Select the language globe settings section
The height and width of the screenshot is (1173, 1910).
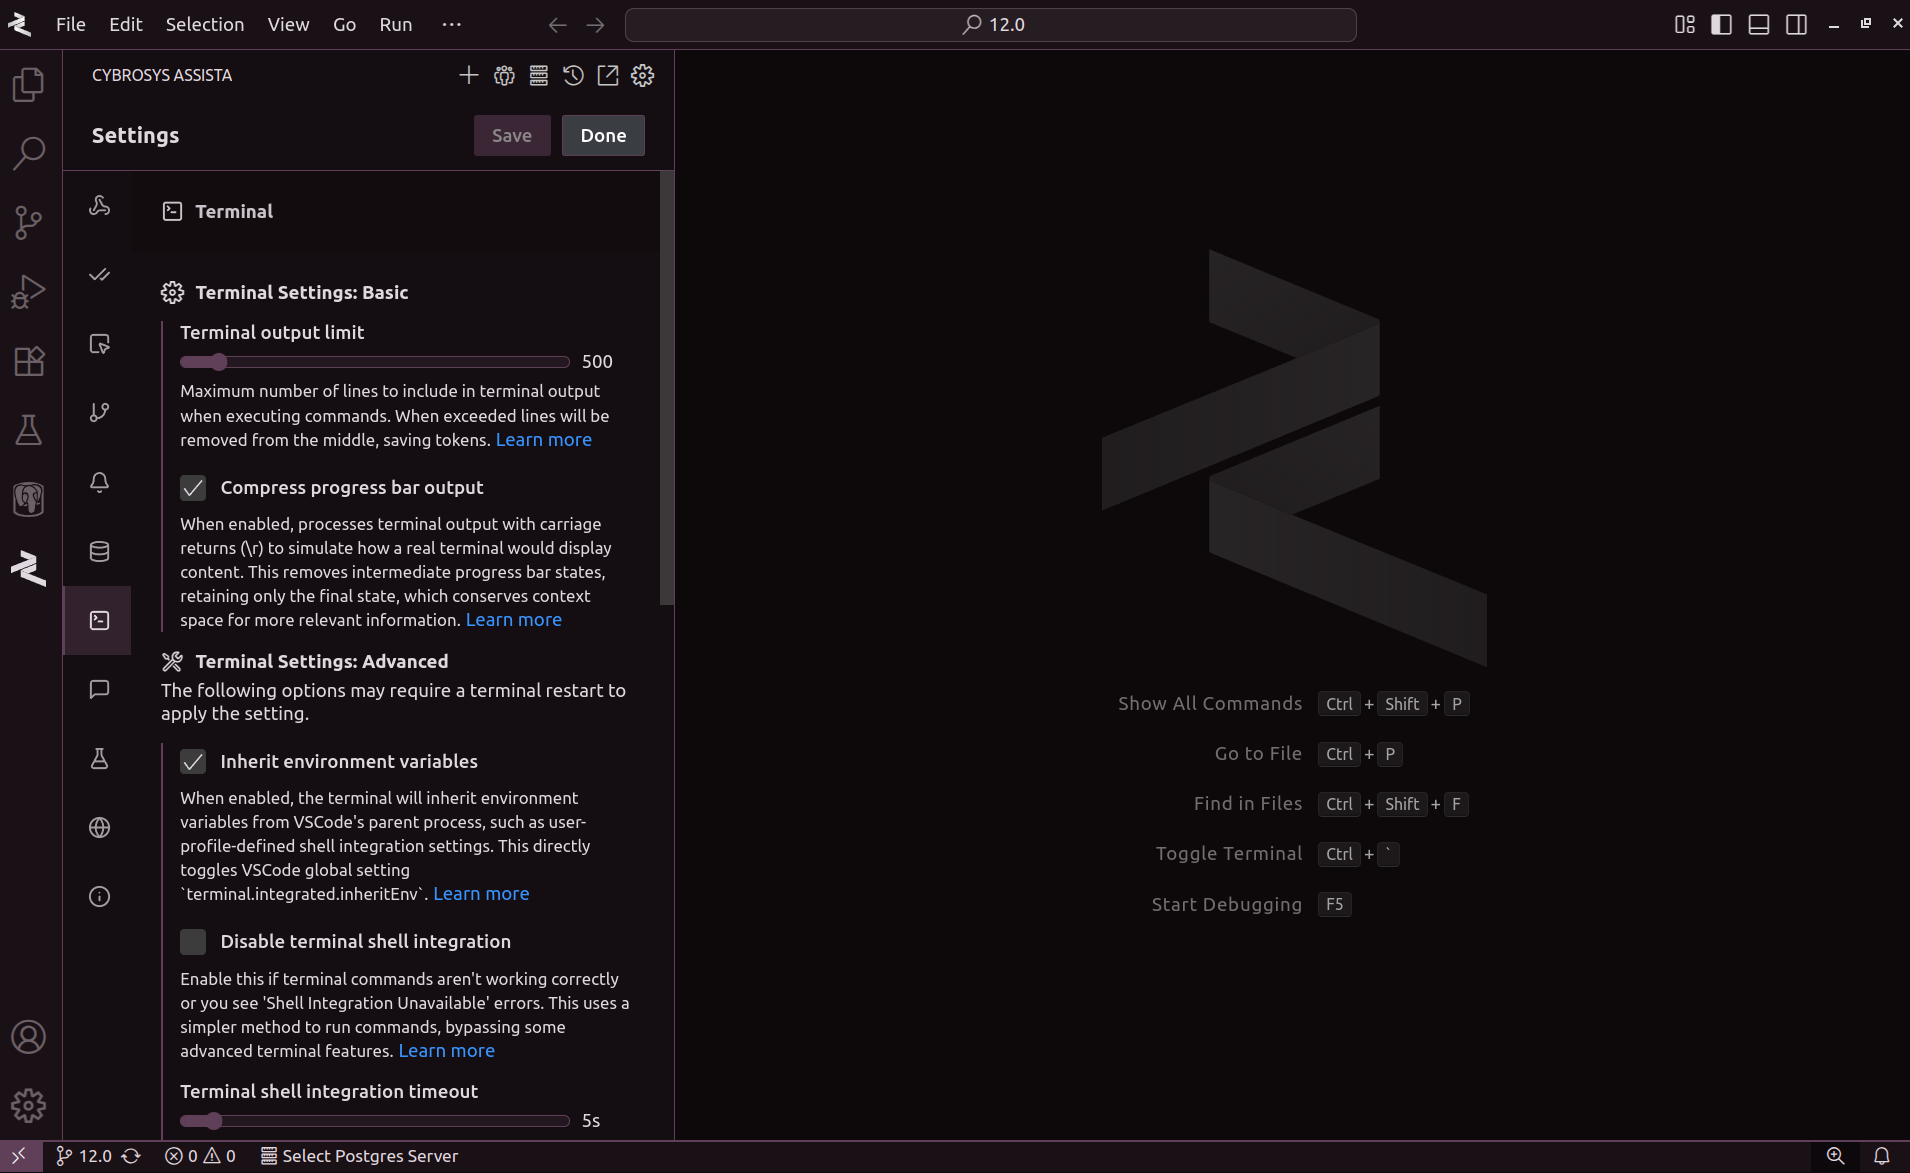[x=99, y=827]
